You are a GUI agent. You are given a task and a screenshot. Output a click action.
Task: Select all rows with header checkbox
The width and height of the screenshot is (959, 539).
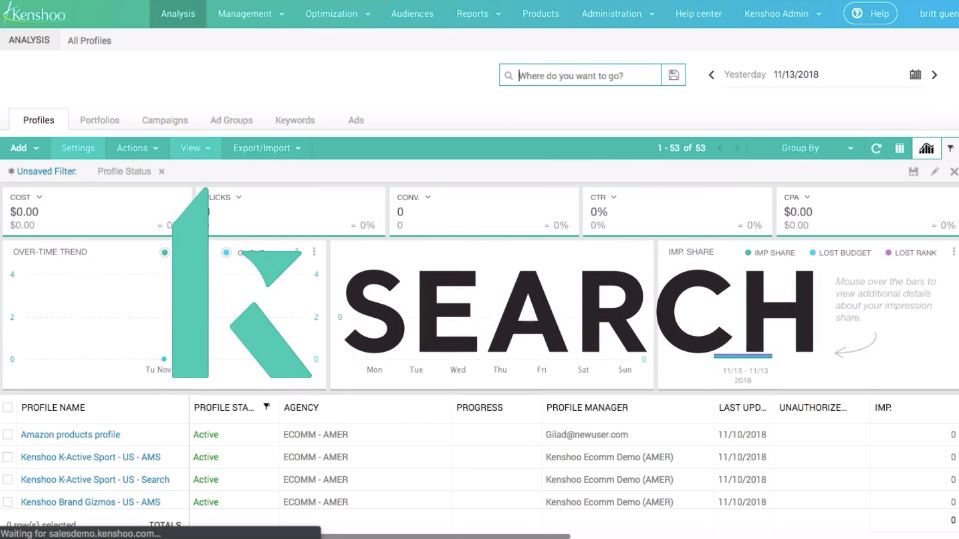pos(8,407)
